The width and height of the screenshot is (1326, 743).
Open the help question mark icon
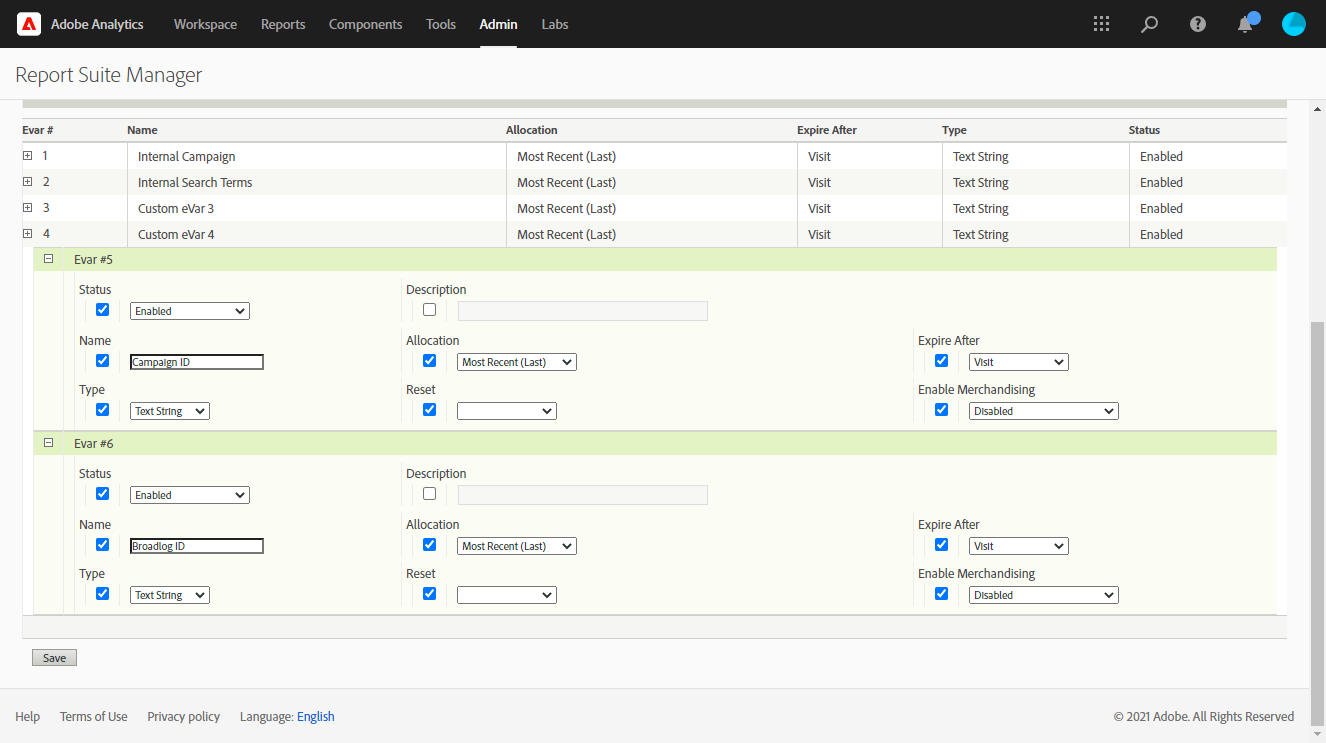[x=1197, y=24]
